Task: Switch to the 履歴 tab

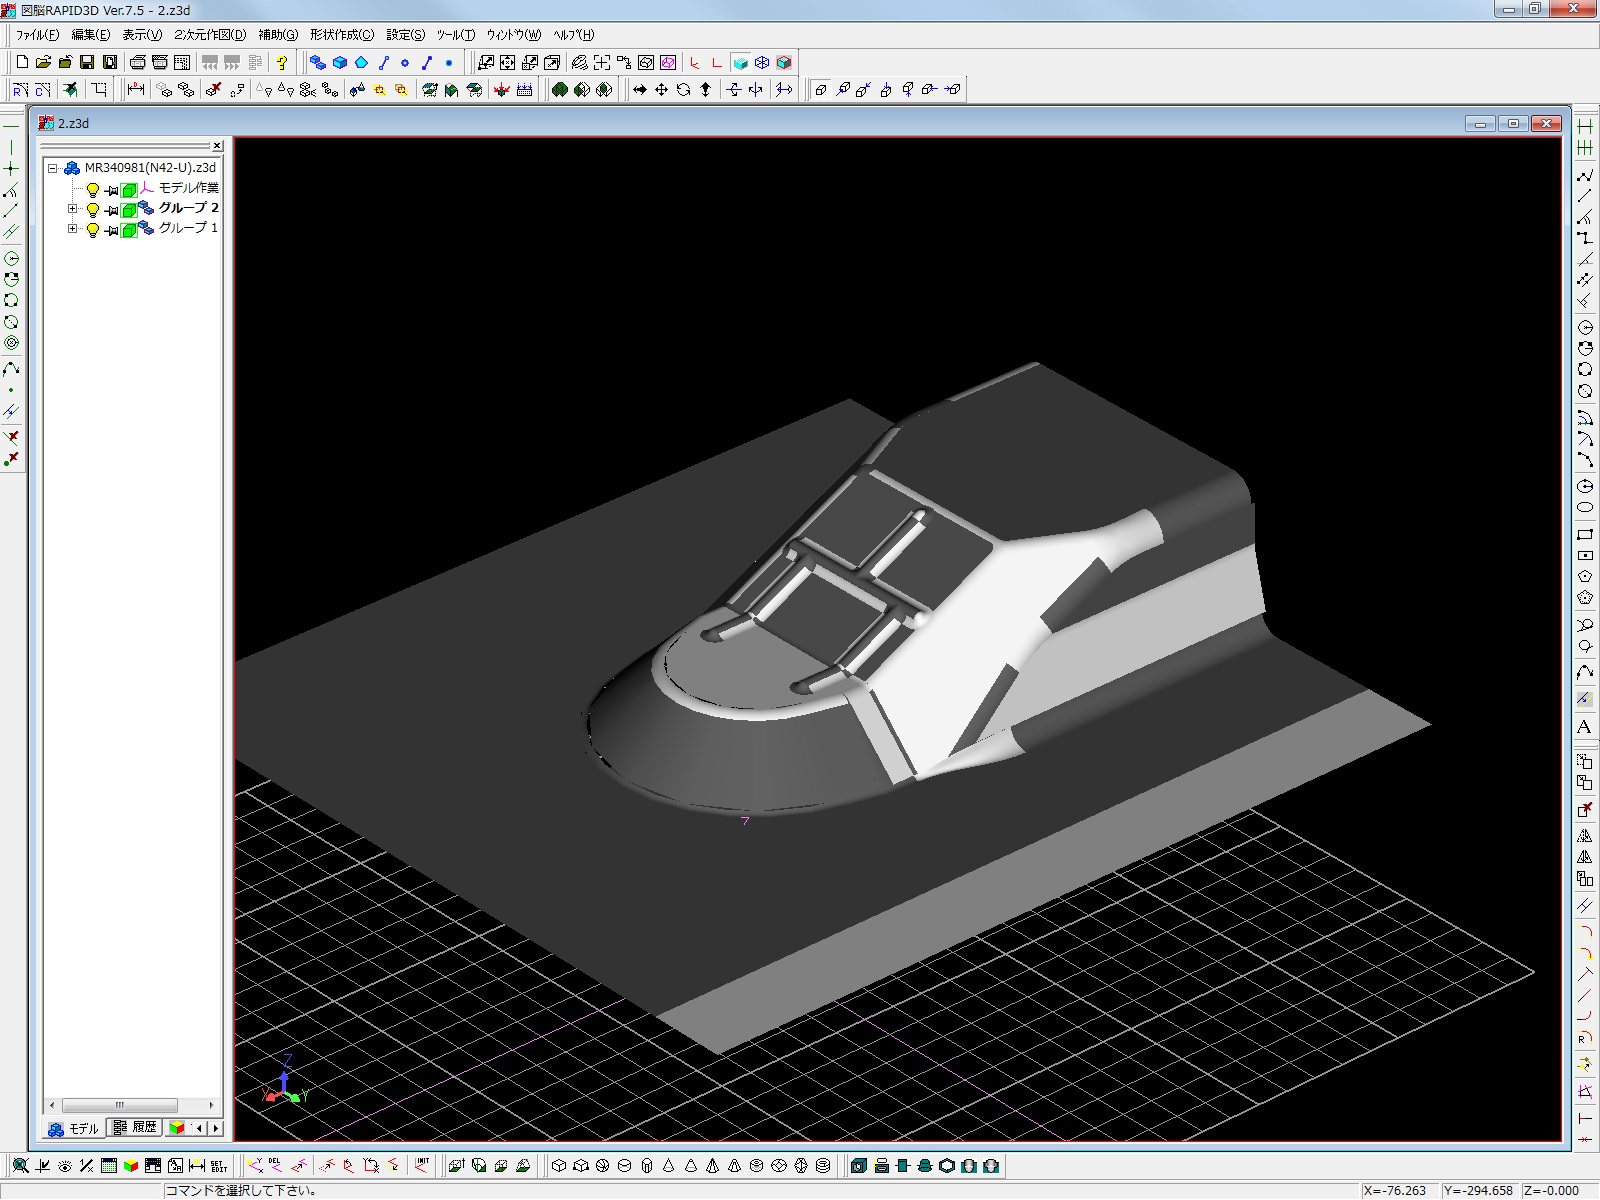Action: click(136, 1128)
